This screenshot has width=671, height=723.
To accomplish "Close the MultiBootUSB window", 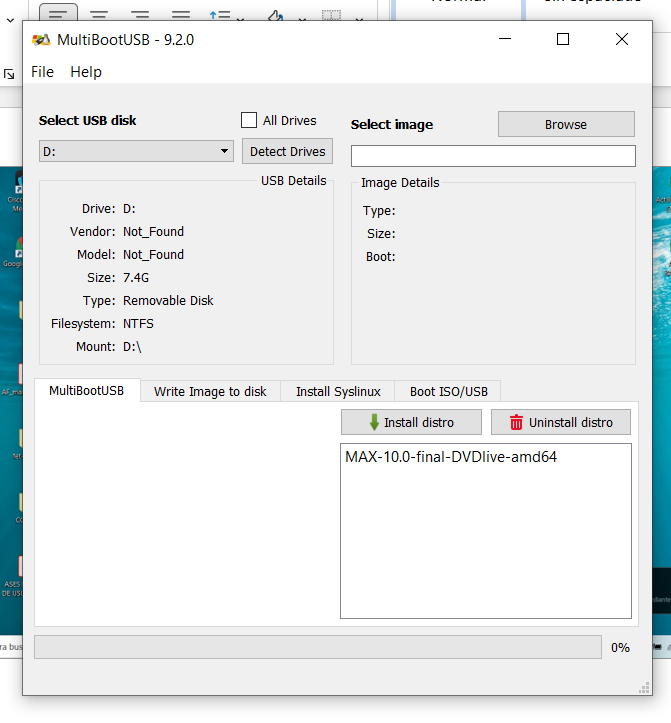I will (622, 39).
